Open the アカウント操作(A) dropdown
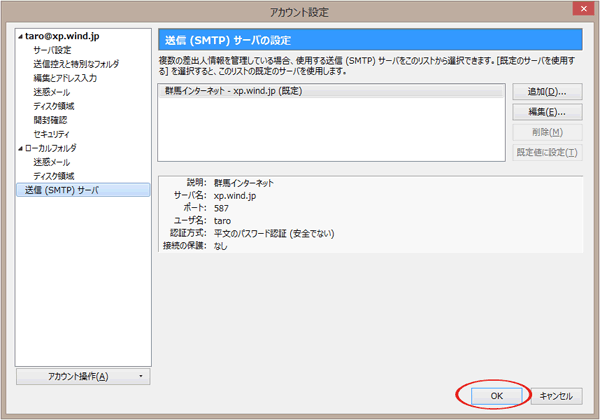Screen dimensions: 600x420 click(x=83, y=377)
